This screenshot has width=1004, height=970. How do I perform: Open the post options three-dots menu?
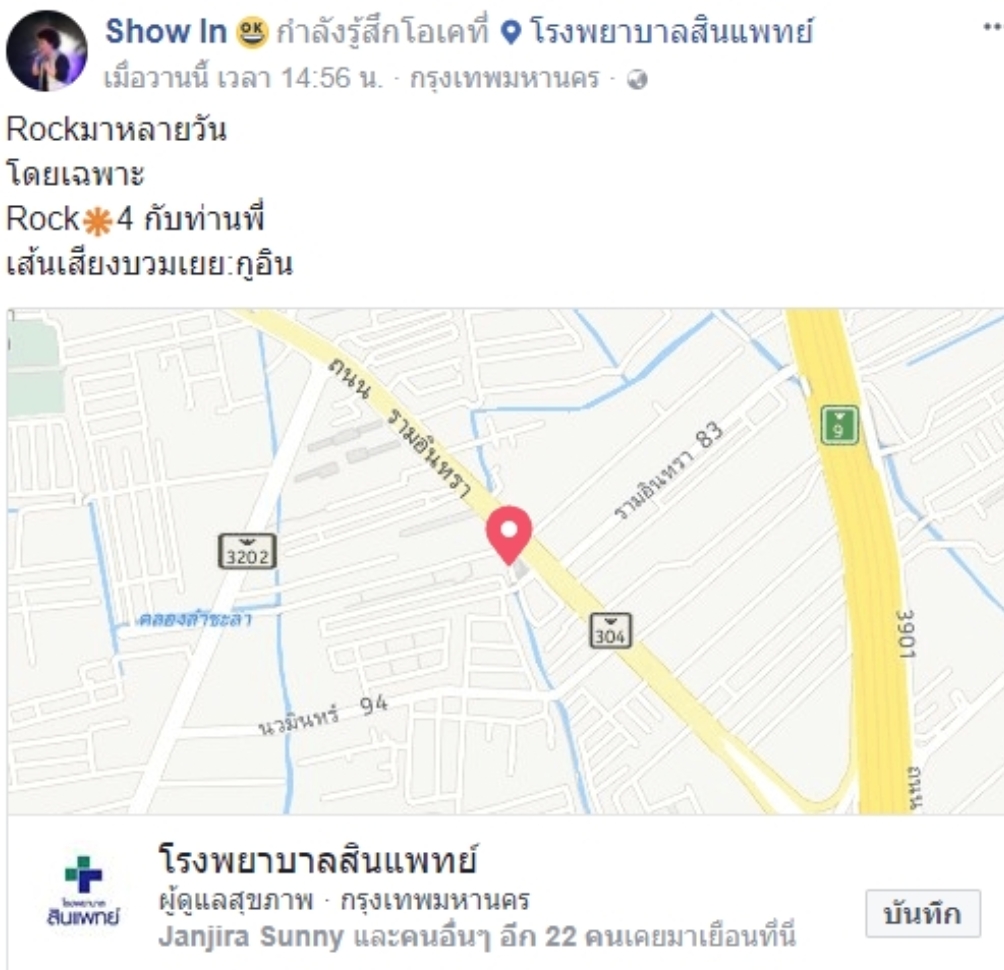[992, 27]
